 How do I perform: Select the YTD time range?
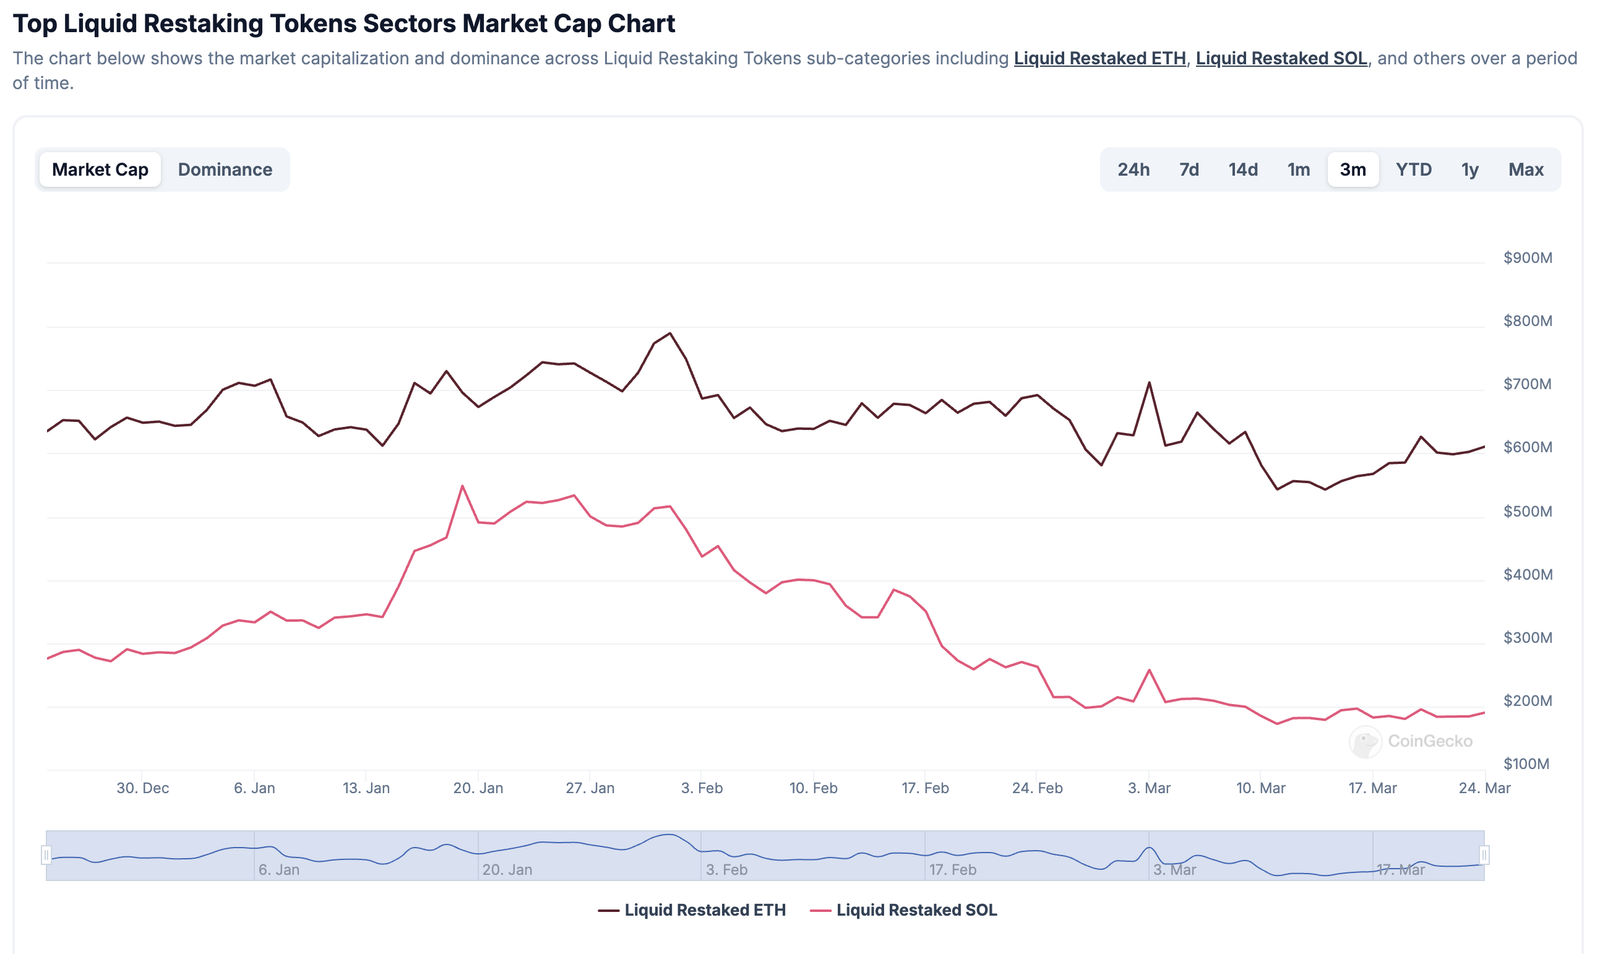click(1413, 169)
